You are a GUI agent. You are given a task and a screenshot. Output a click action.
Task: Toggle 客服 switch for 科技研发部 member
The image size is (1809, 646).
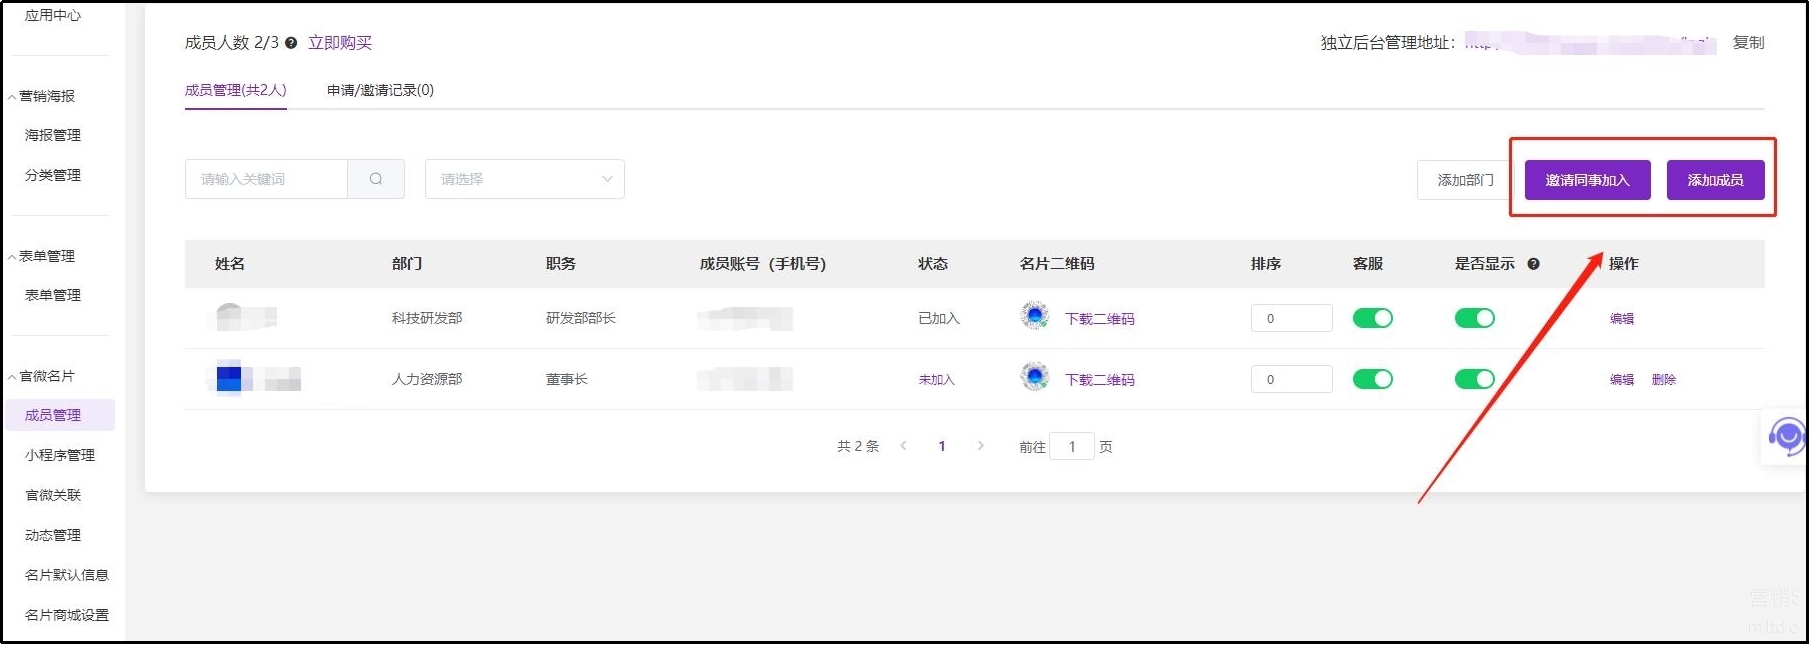point(1372,318)
